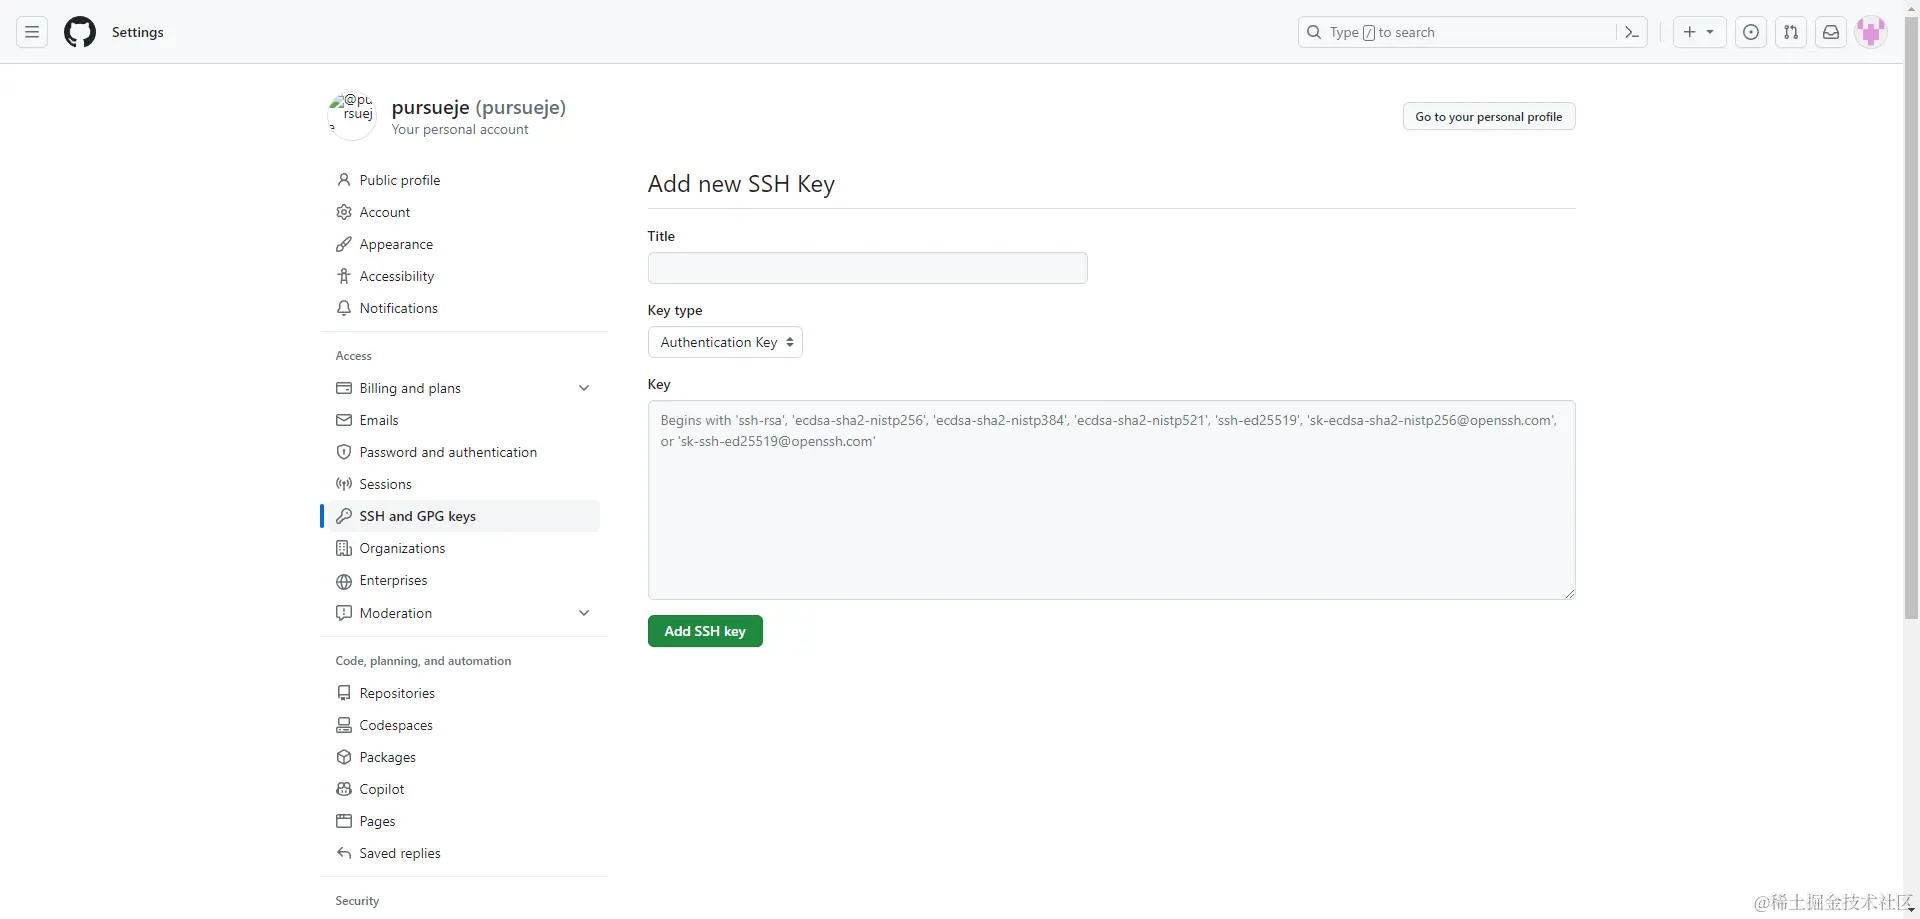Open the Key type dropdown
Screen dimensions: 1920x919
(x=724, y=342)
